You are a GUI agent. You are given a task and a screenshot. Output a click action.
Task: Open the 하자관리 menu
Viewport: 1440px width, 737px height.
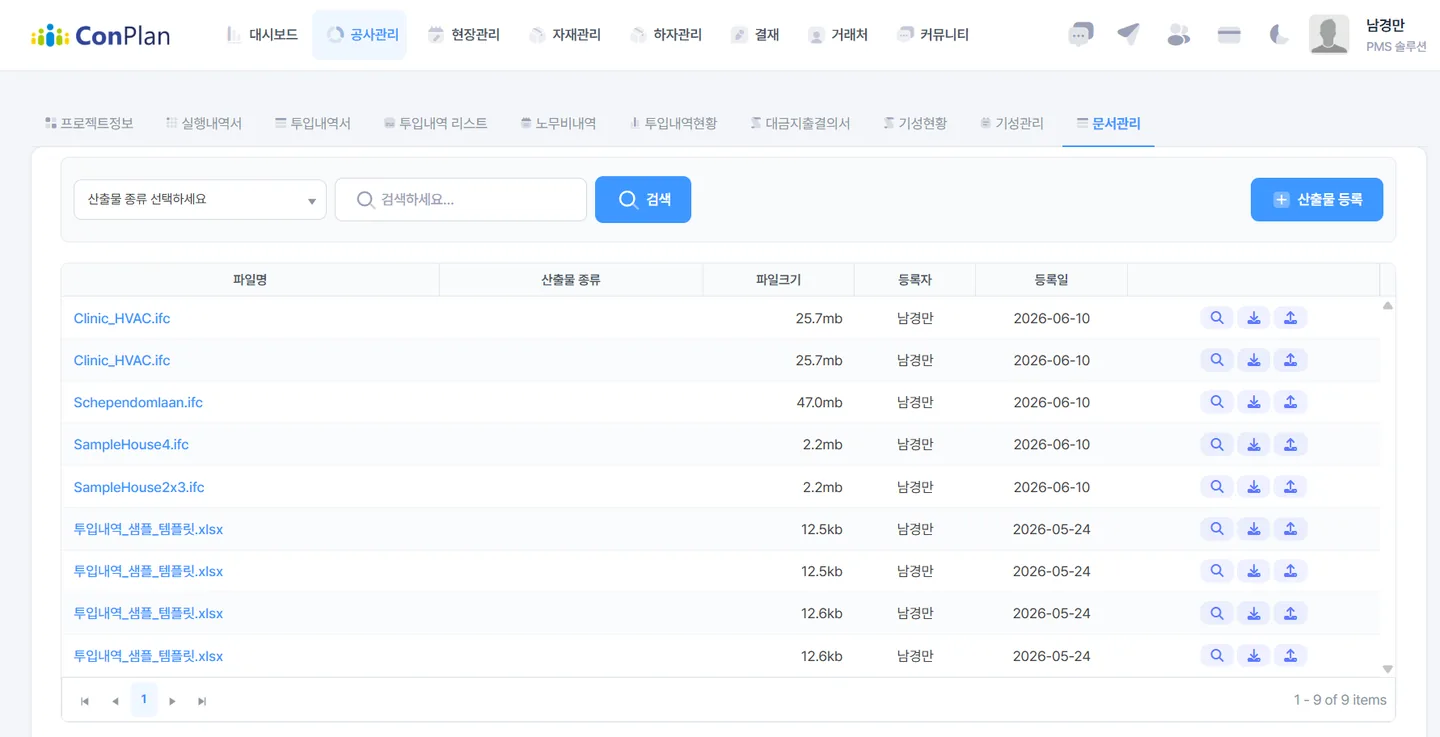(x=667, y=35)
